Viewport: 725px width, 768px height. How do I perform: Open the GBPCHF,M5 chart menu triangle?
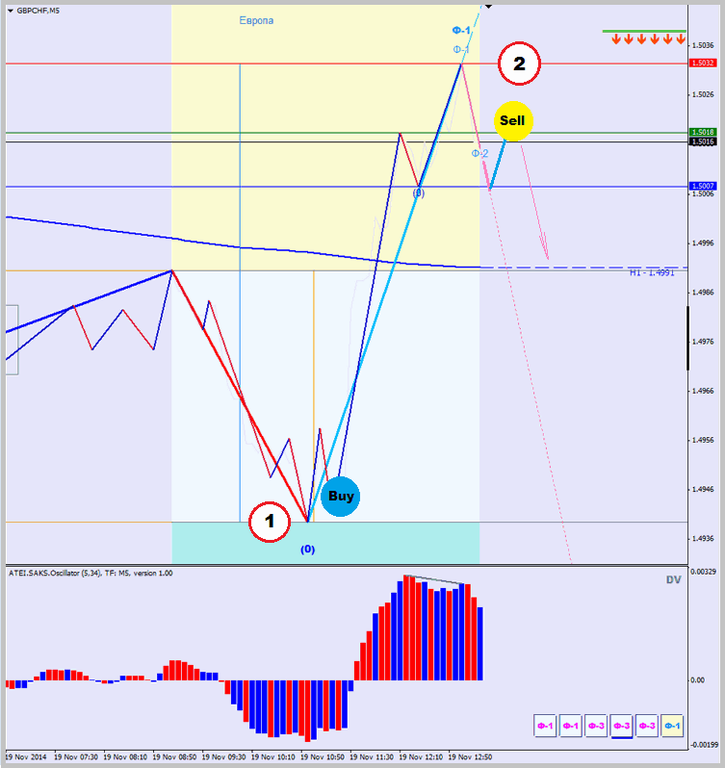pos(10,11)
